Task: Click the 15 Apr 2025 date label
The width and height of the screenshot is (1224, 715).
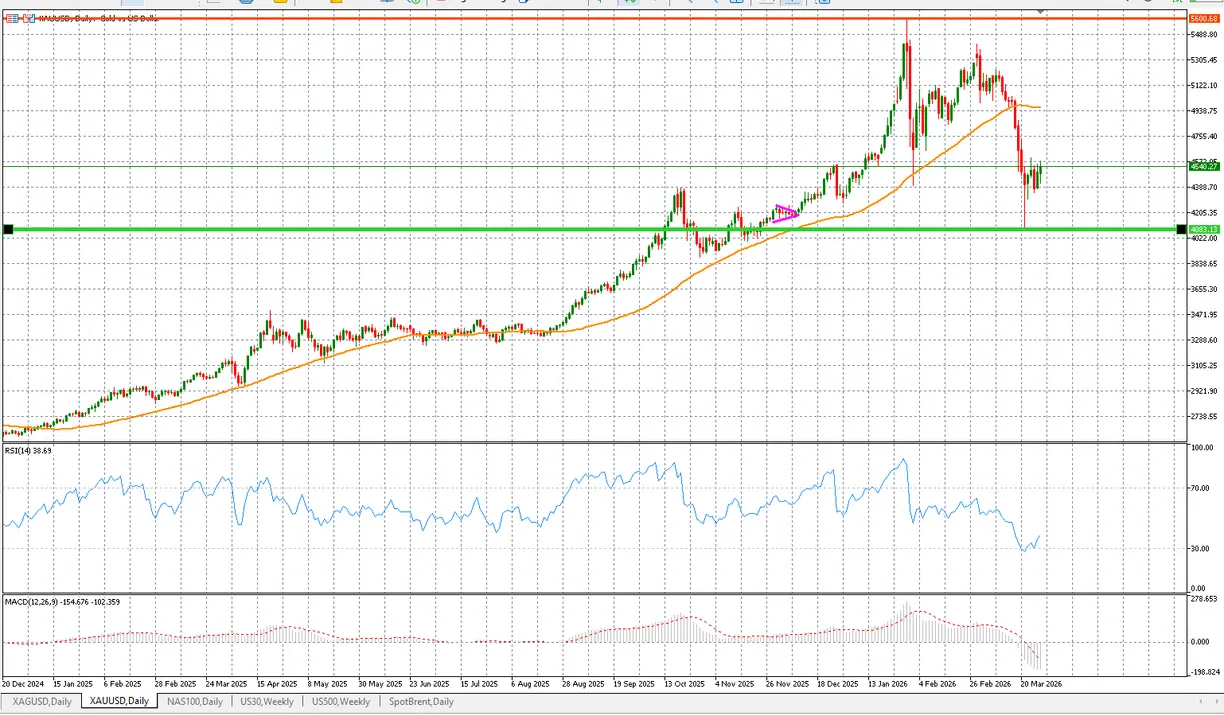Action: pos(276,685)
